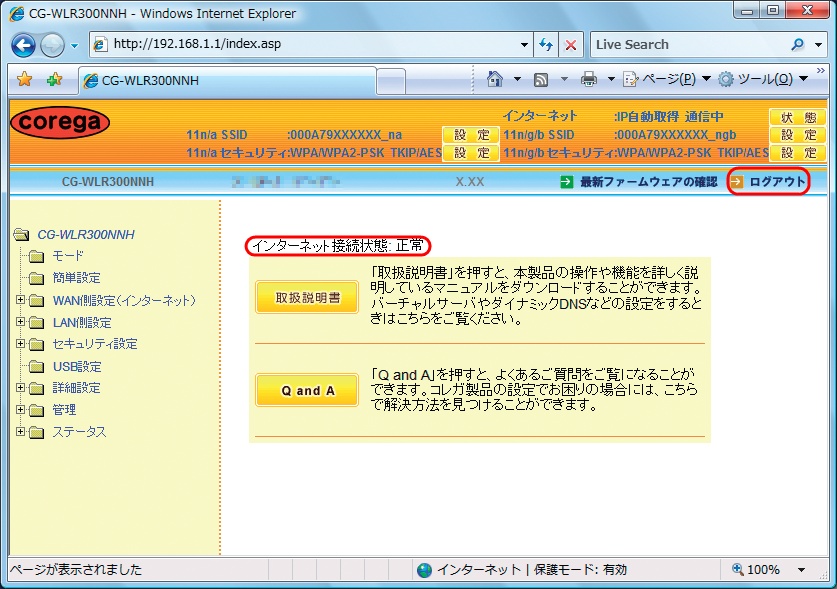Click the browser Forward arrow button

[x=52, y=45]
